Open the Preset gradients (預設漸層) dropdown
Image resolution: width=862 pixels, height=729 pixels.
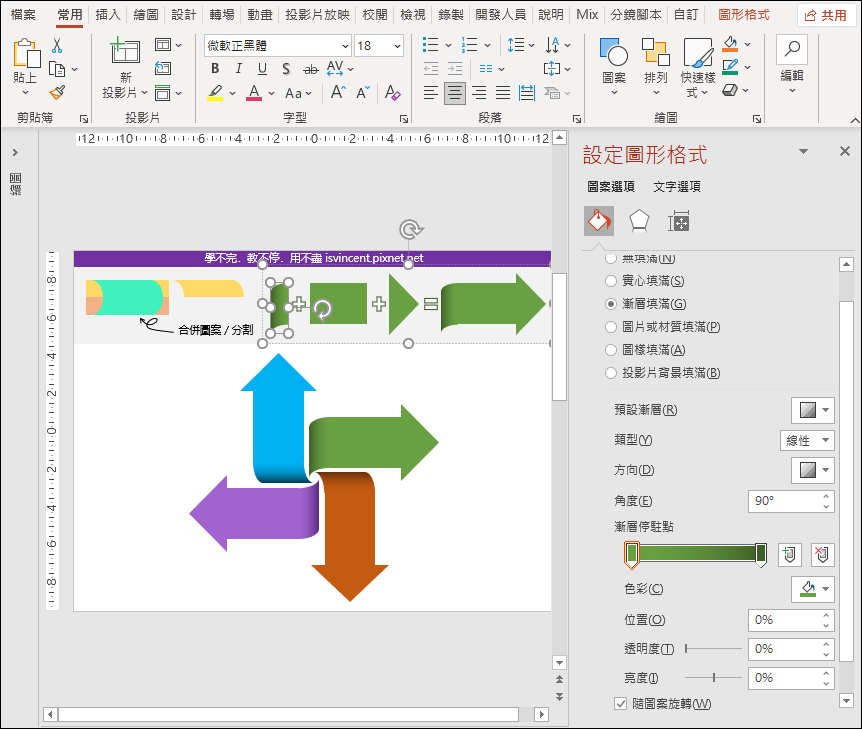pos(813,410)
